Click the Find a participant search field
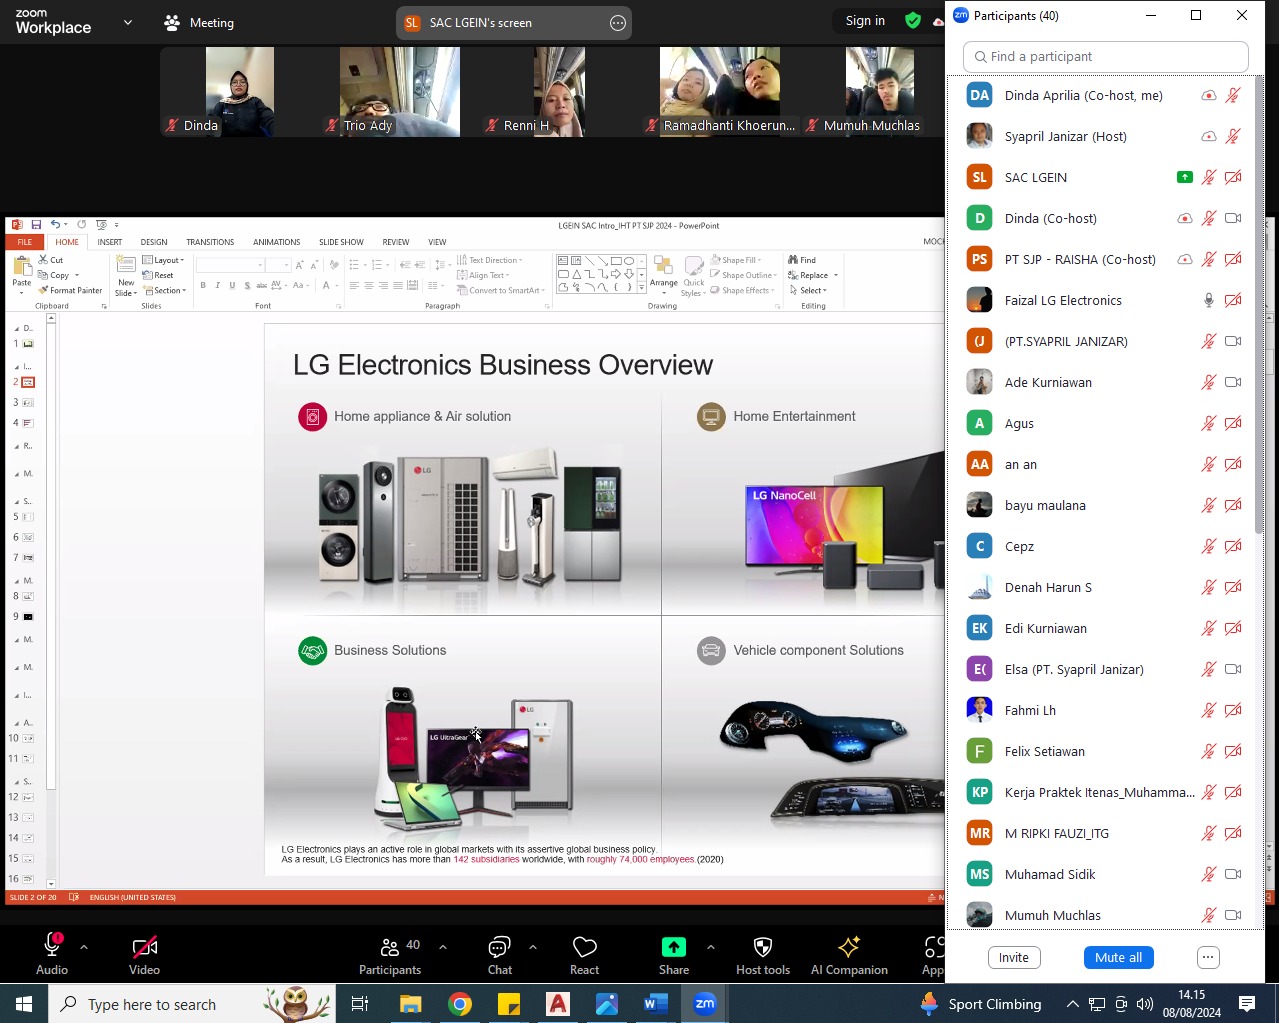Viewport: 1279px width, 1023px height. 1105,57
